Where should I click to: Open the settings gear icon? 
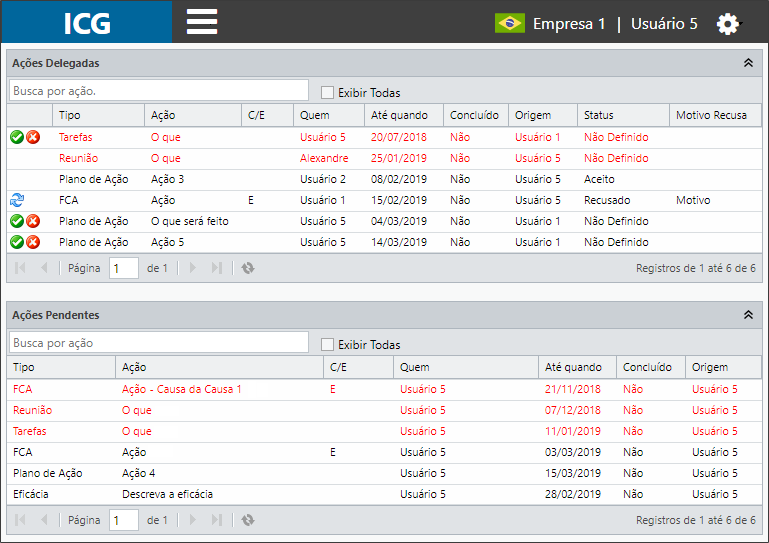pos(727,24)
